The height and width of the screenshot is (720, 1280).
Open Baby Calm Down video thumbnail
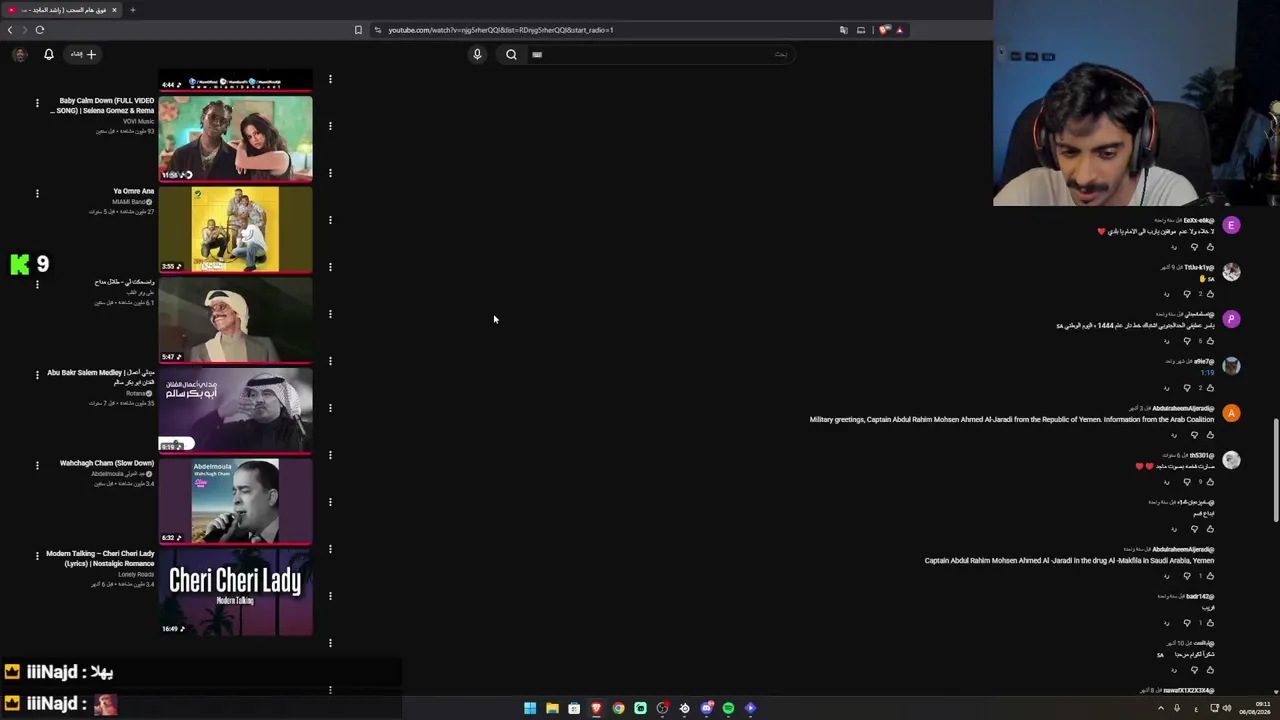tap(235, 138)
